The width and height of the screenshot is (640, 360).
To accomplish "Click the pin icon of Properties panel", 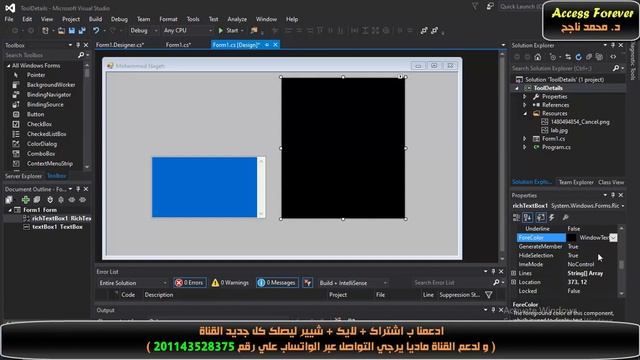I will [613, 196].
